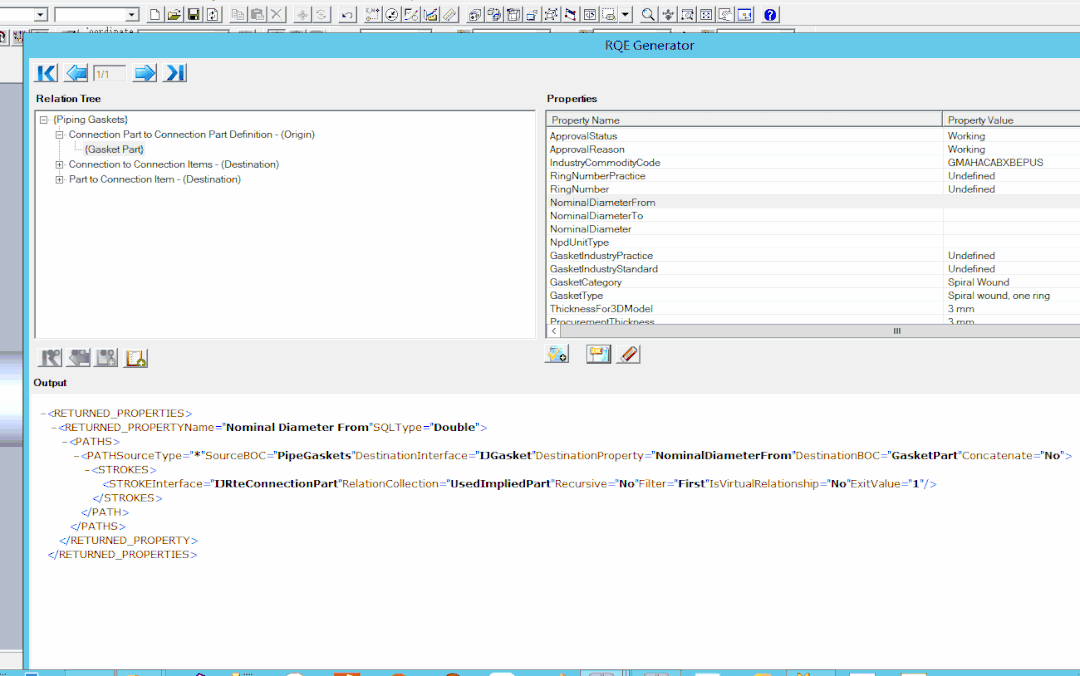
Task: Collapse the PATHS XML node
Action: coord(65,442)
